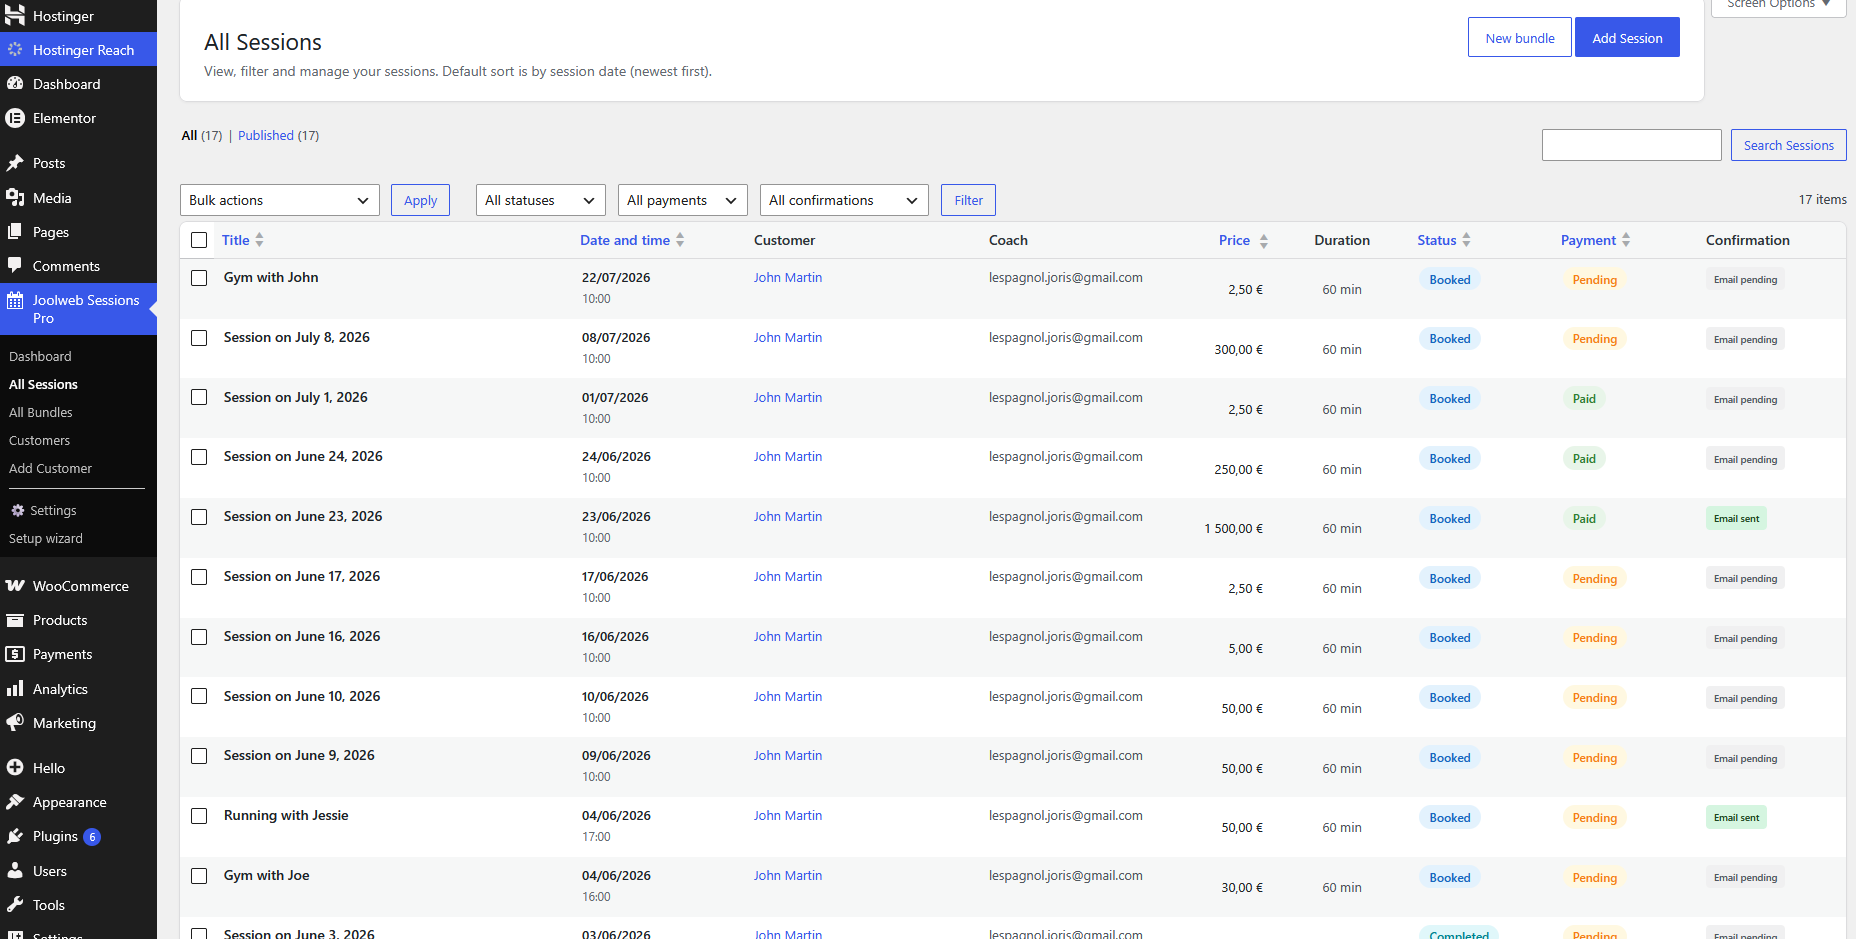Image resolution: width=1856 pixels, height=939 pixels.
Task: Click the Plugins update count badge 6
Action: [x=92, y=837]
